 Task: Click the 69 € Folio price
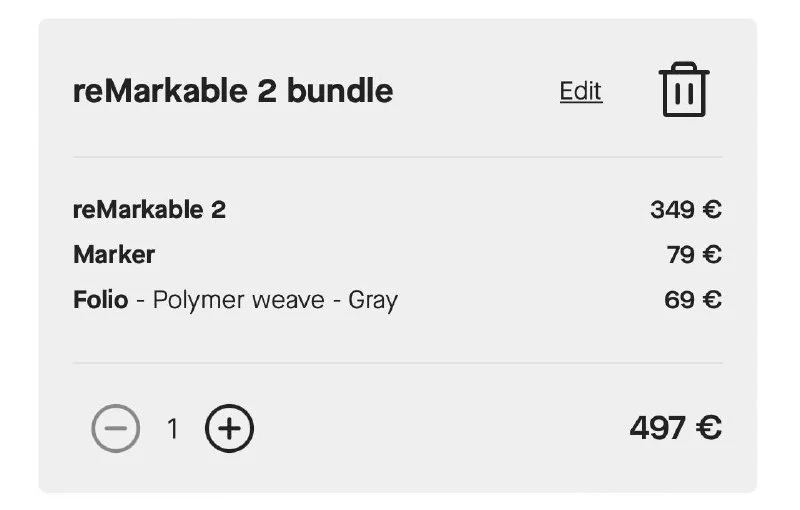(x=692, y=299)
